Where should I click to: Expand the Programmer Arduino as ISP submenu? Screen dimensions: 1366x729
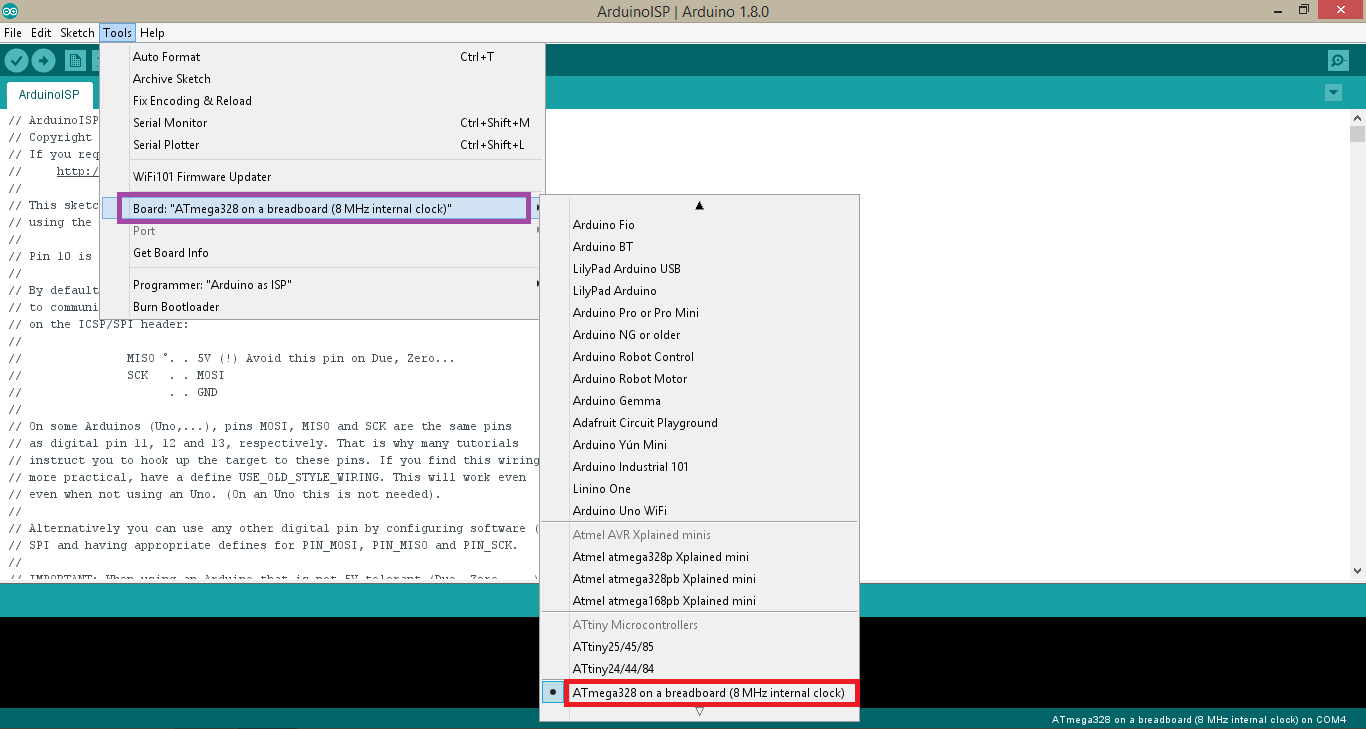tap(322, 285)
